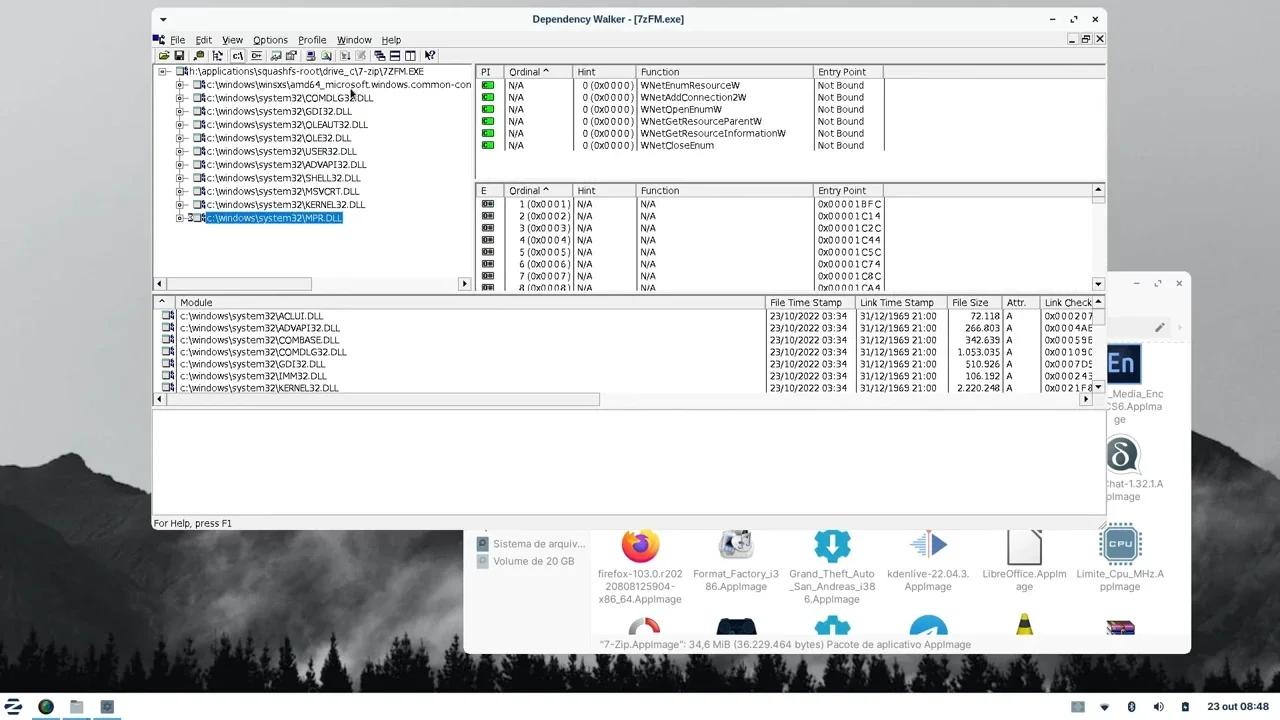Click the green PI status icon beside WNetCloseEnum

(488, 145)
